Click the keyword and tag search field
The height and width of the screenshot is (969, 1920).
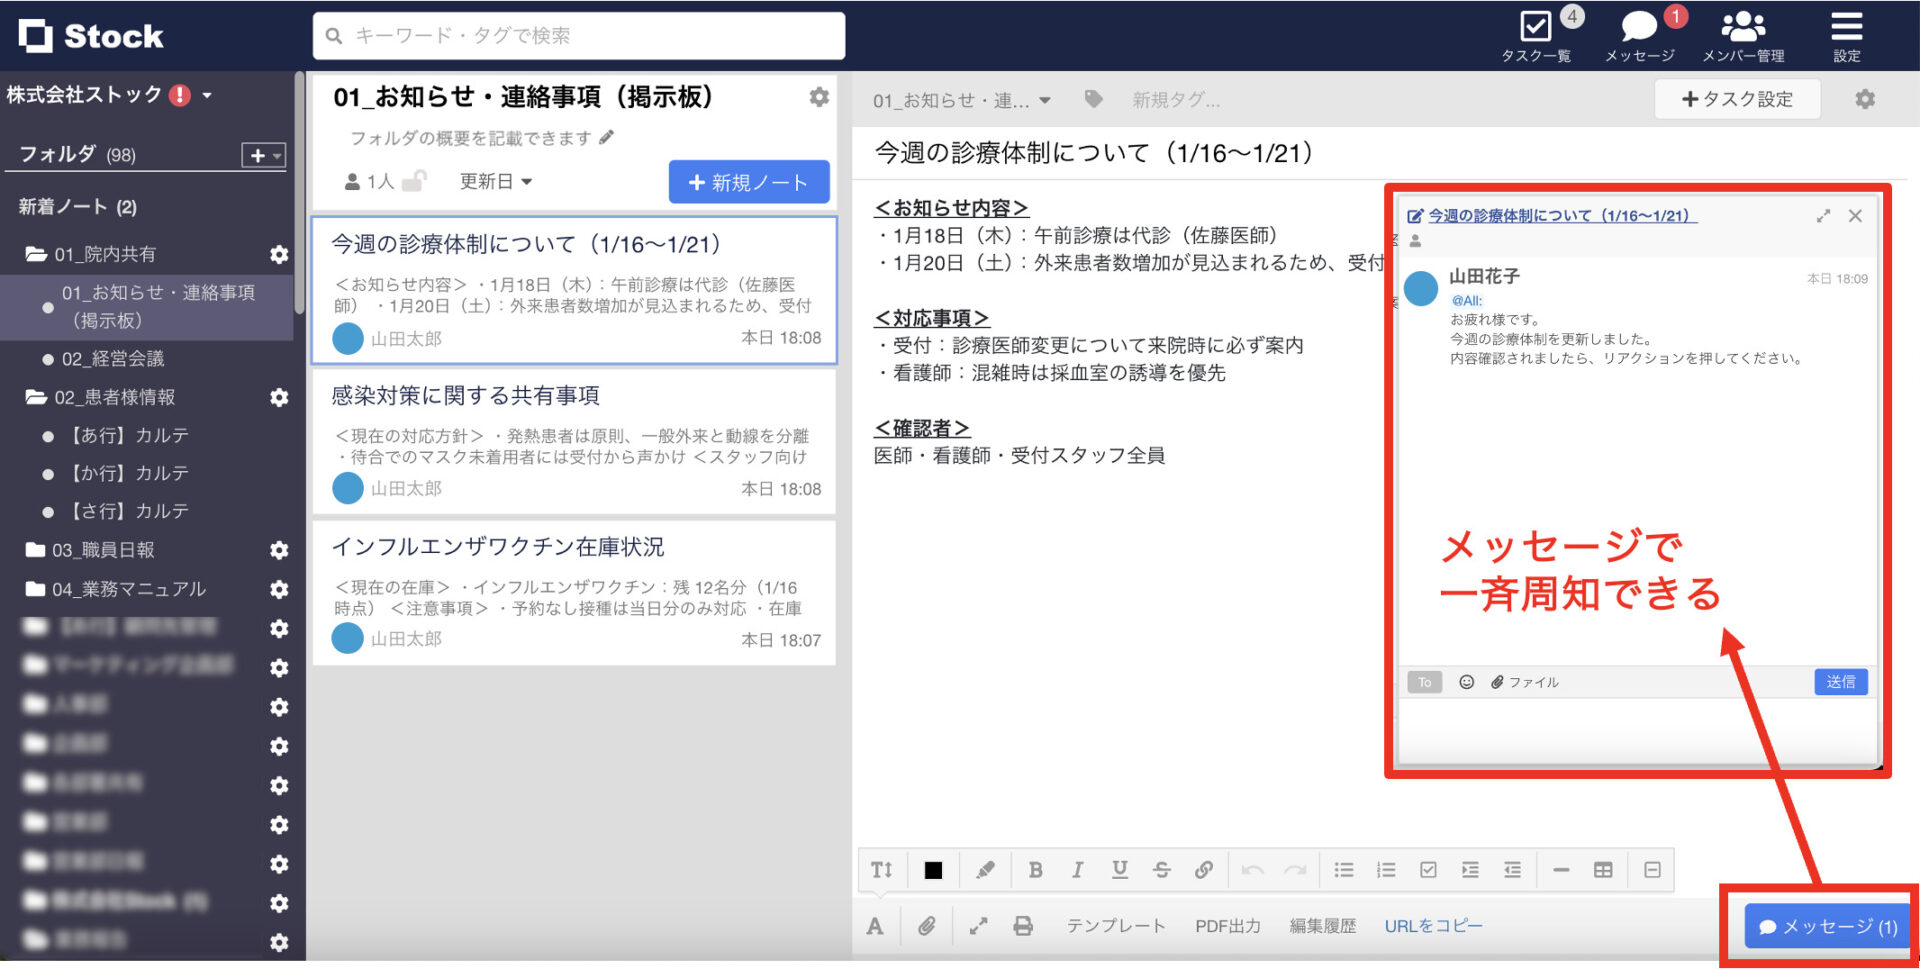coord(578,35)
